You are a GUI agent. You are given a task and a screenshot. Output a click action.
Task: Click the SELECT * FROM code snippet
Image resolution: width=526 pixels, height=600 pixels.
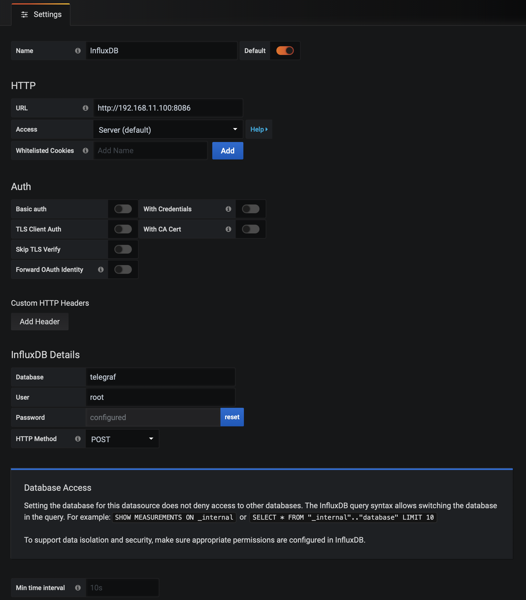[x=343, y=517]
